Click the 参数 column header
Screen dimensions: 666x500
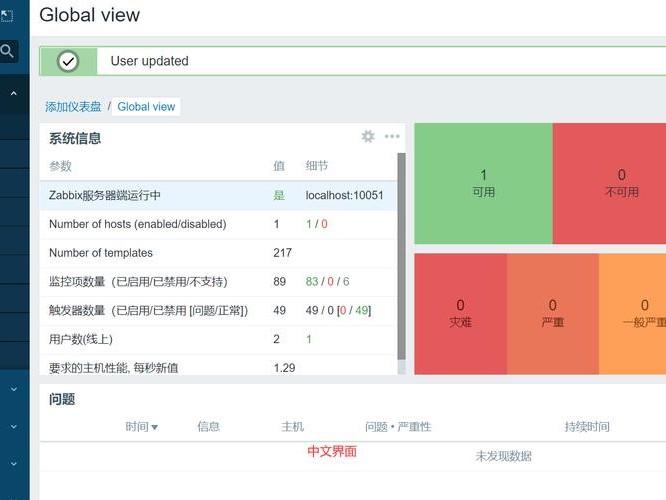tap(60, 166)
